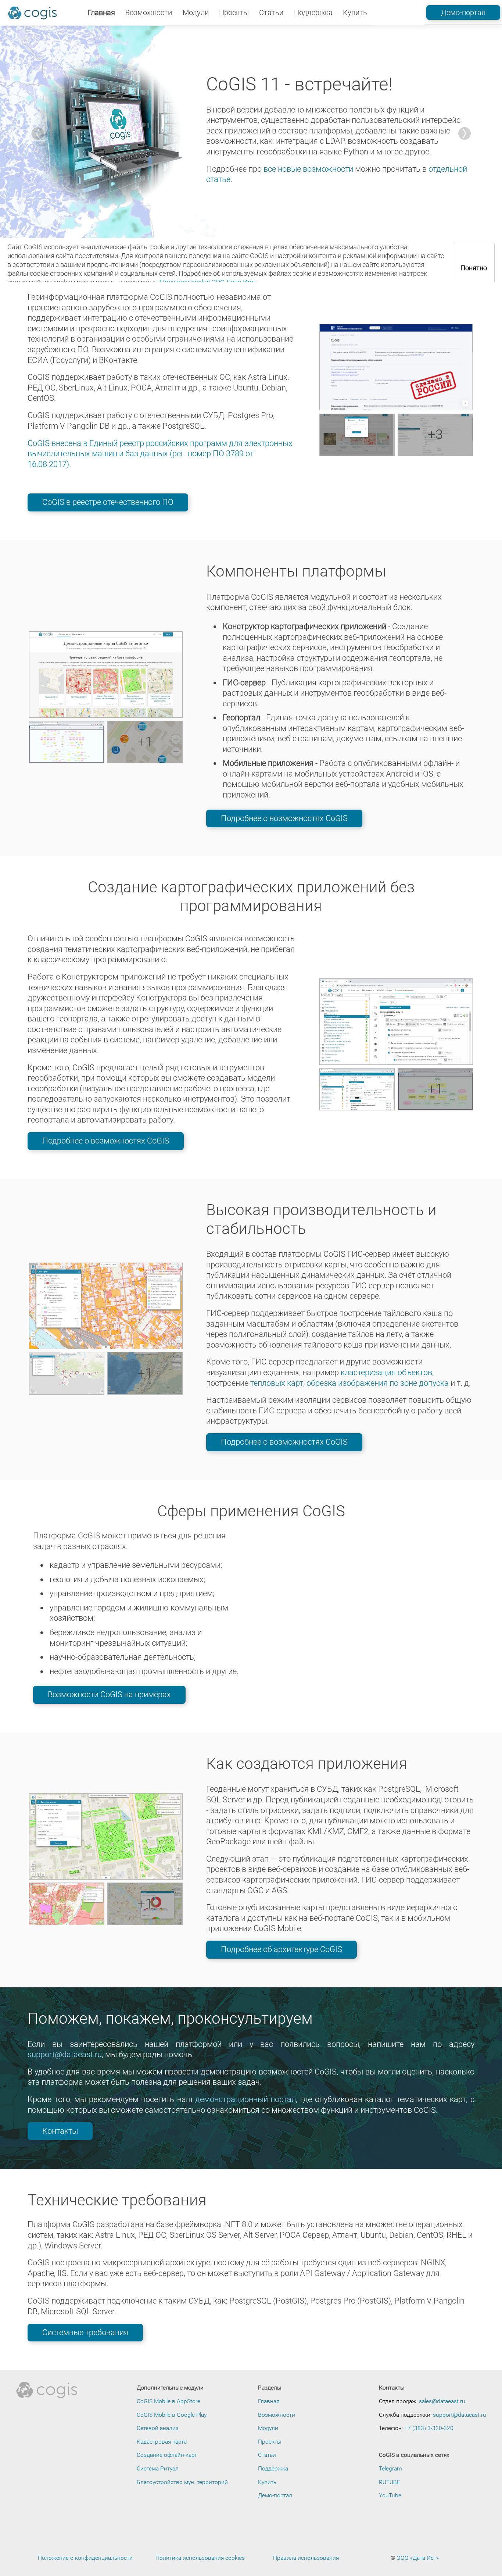
Task: Click 'Подробнее о возможностях CoGIS' under Создание приложений
Action: [x=106, y=1141]
